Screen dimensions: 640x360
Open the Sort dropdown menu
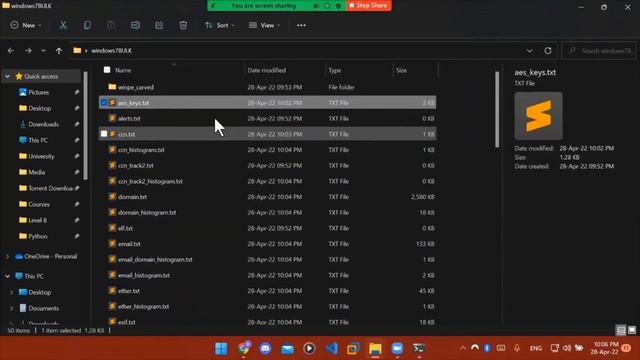[x=220, y=25]
